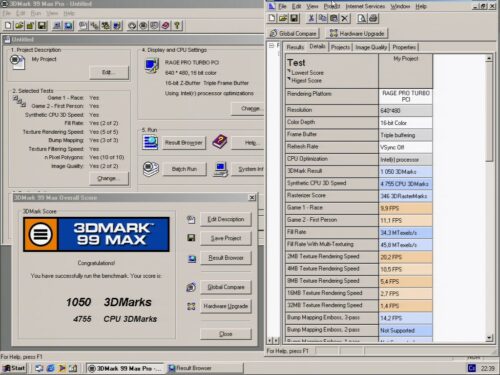500x375 pixels.
Task: Click New project icon in 3DMark toolbar
Action: (x=8, y=25)
